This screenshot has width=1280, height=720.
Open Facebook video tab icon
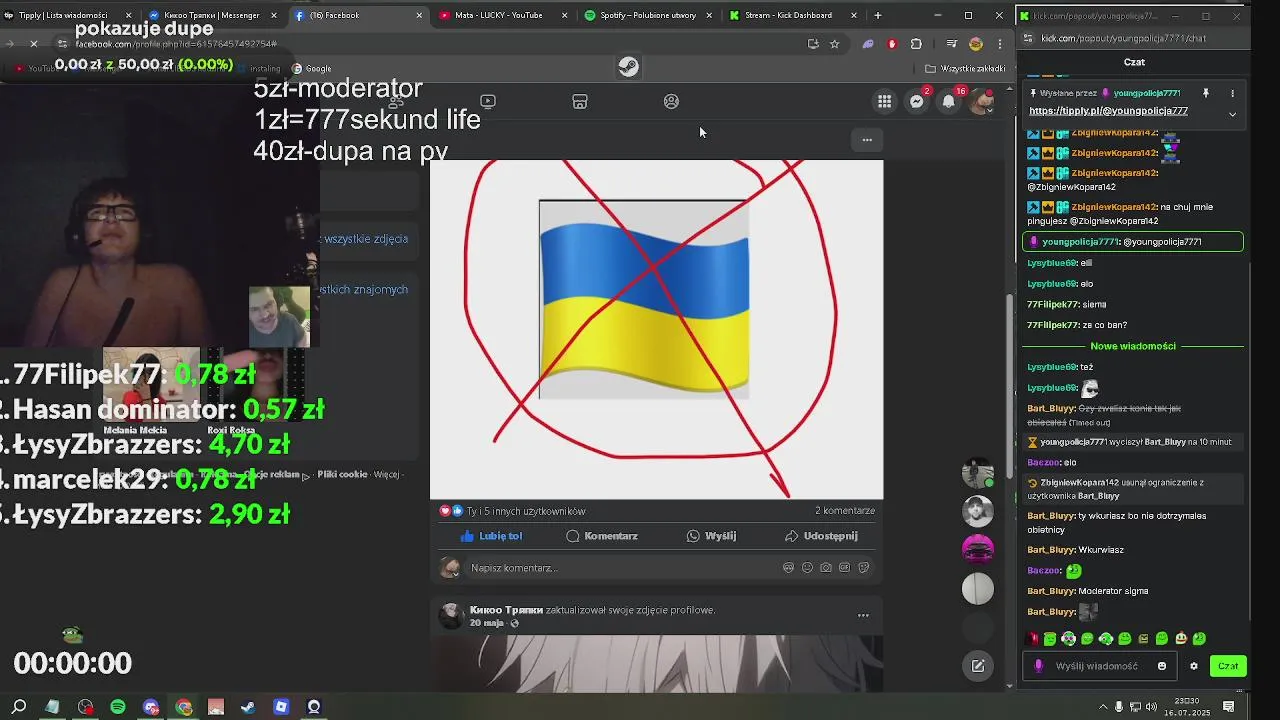(488, 101)
